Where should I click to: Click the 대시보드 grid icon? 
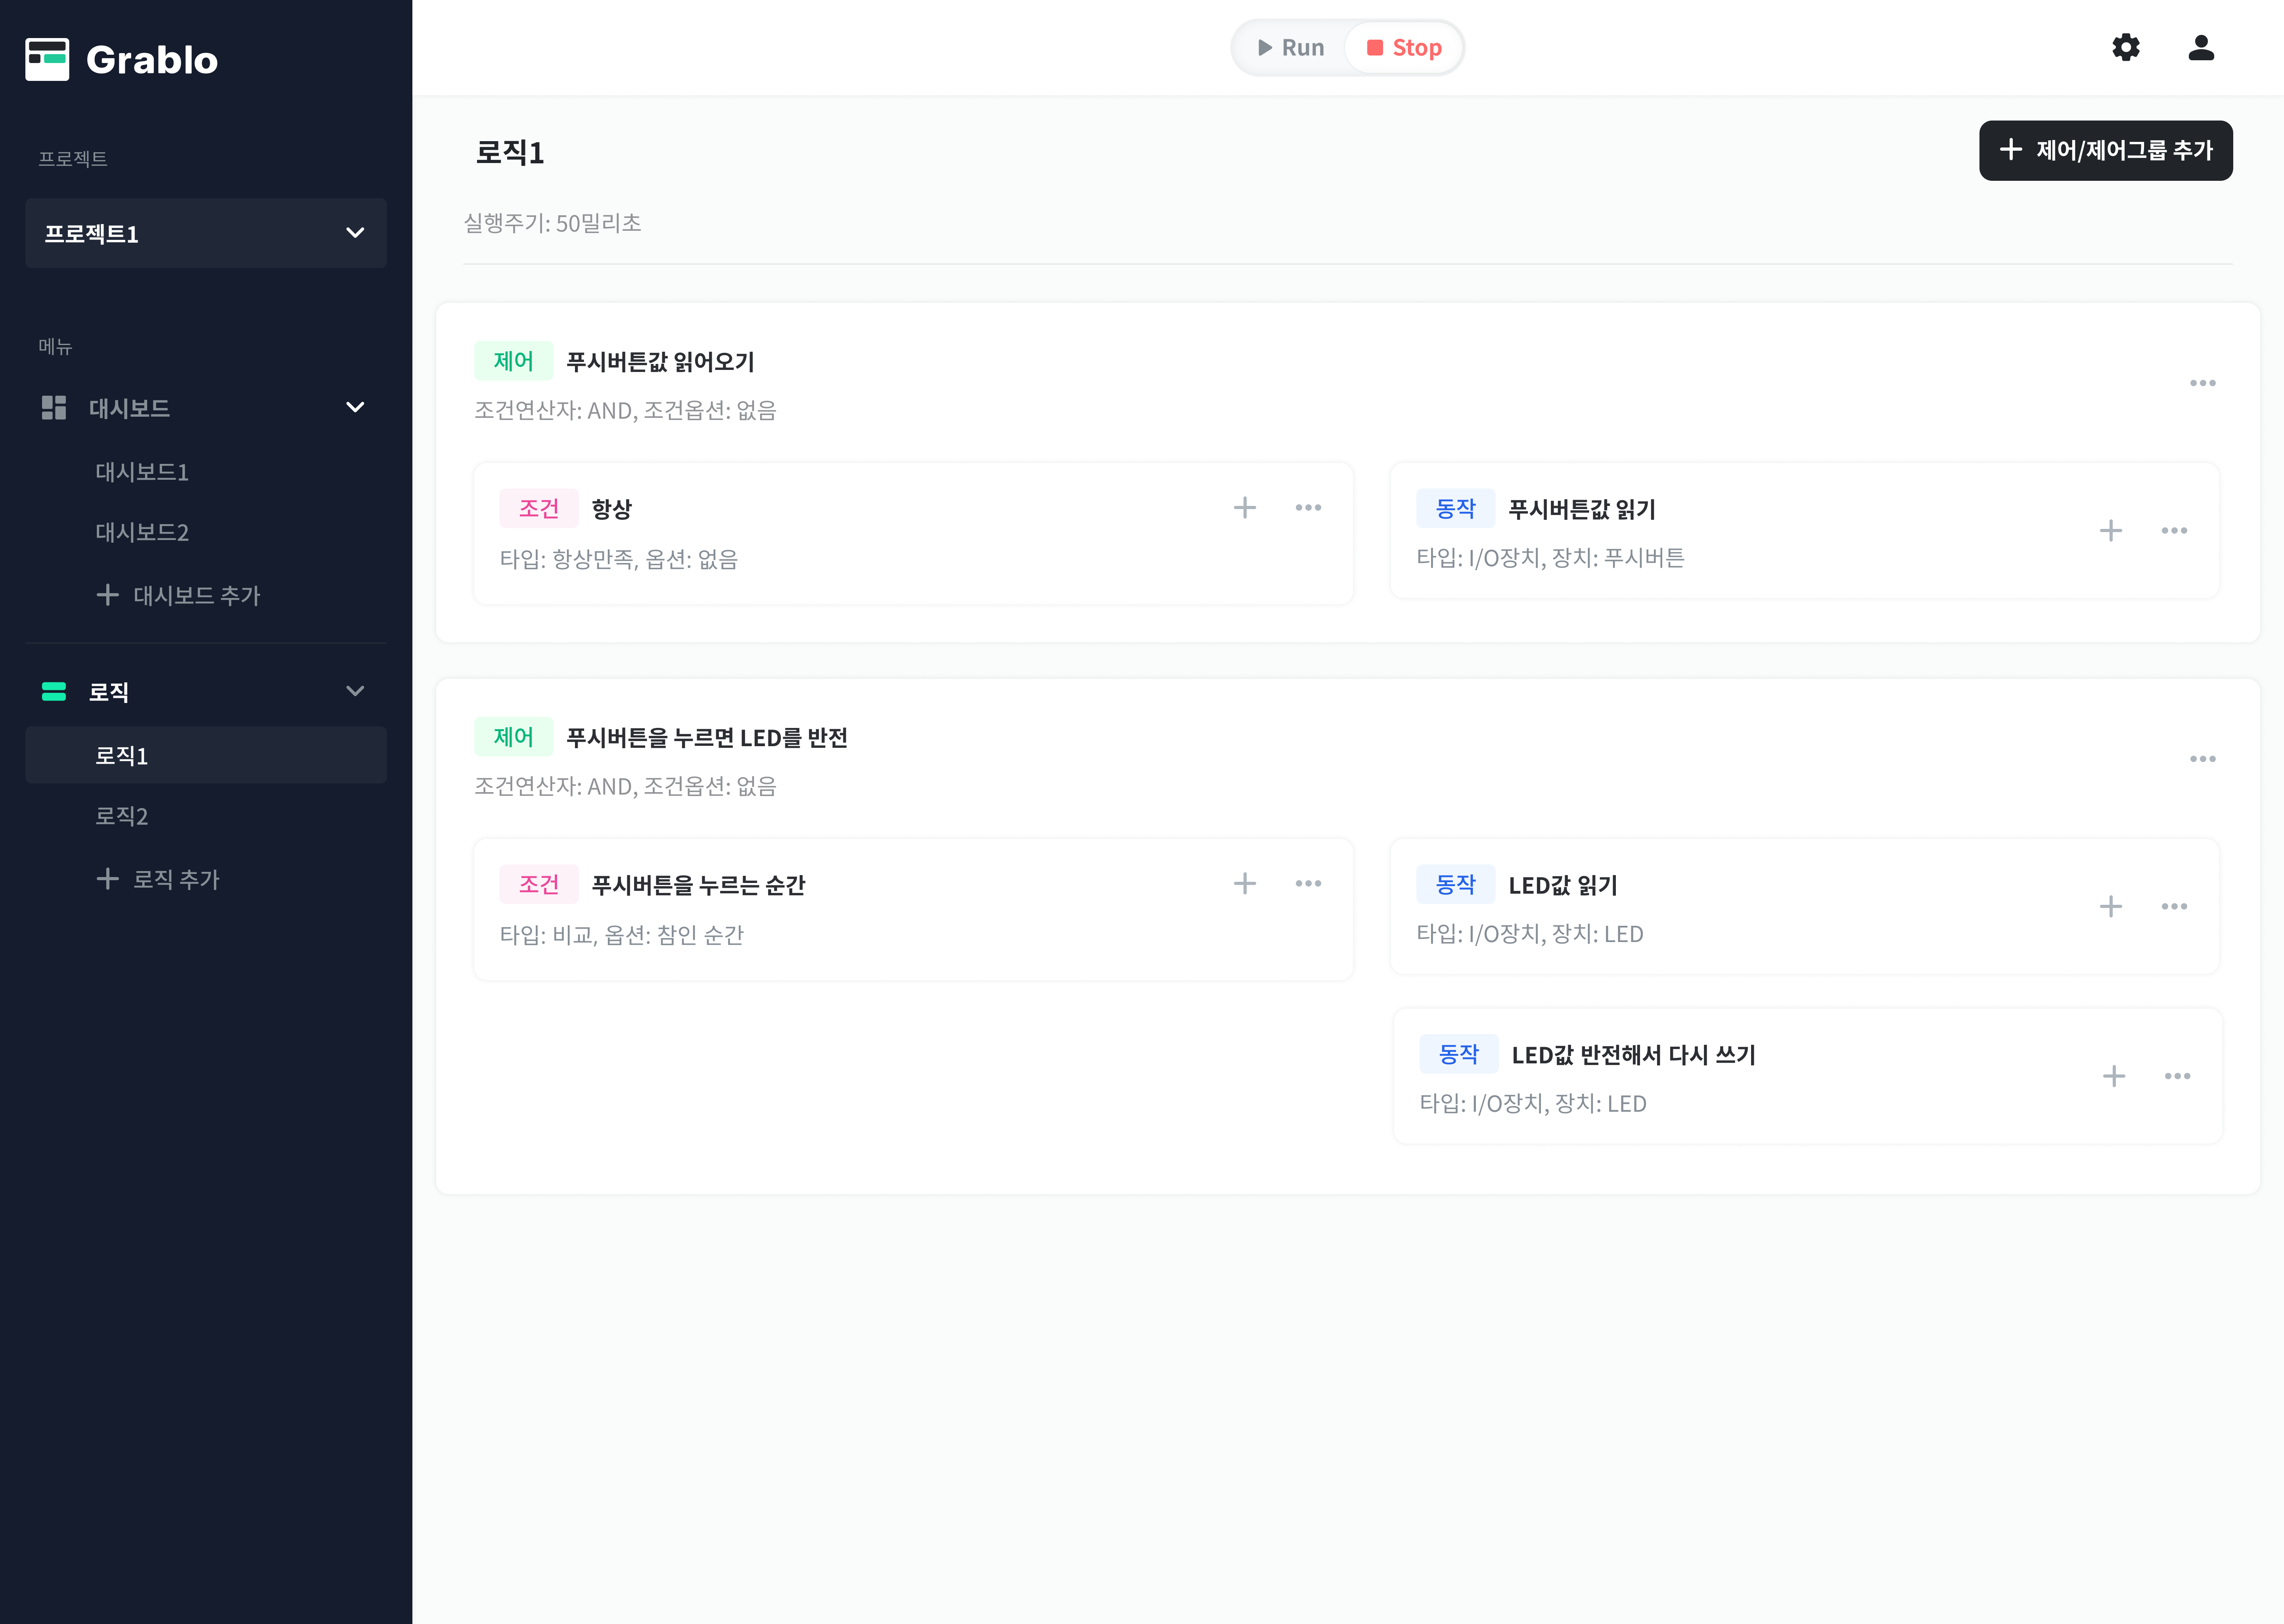pyautogui.click(x=54, y=408)
